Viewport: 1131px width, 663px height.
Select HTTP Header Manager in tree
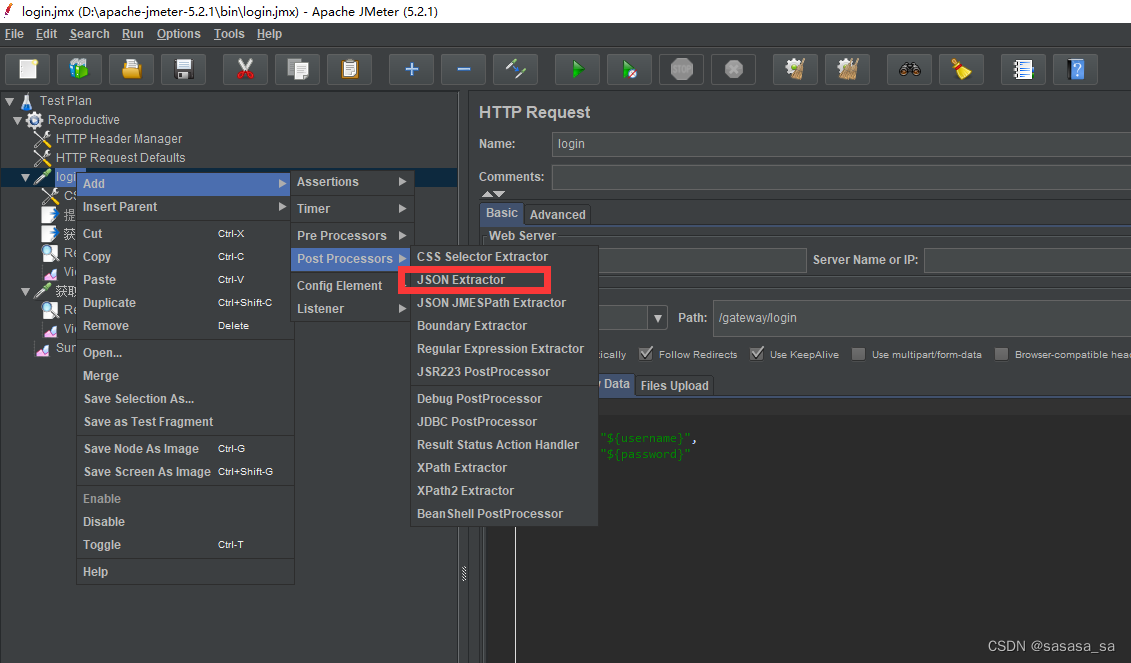118,139
